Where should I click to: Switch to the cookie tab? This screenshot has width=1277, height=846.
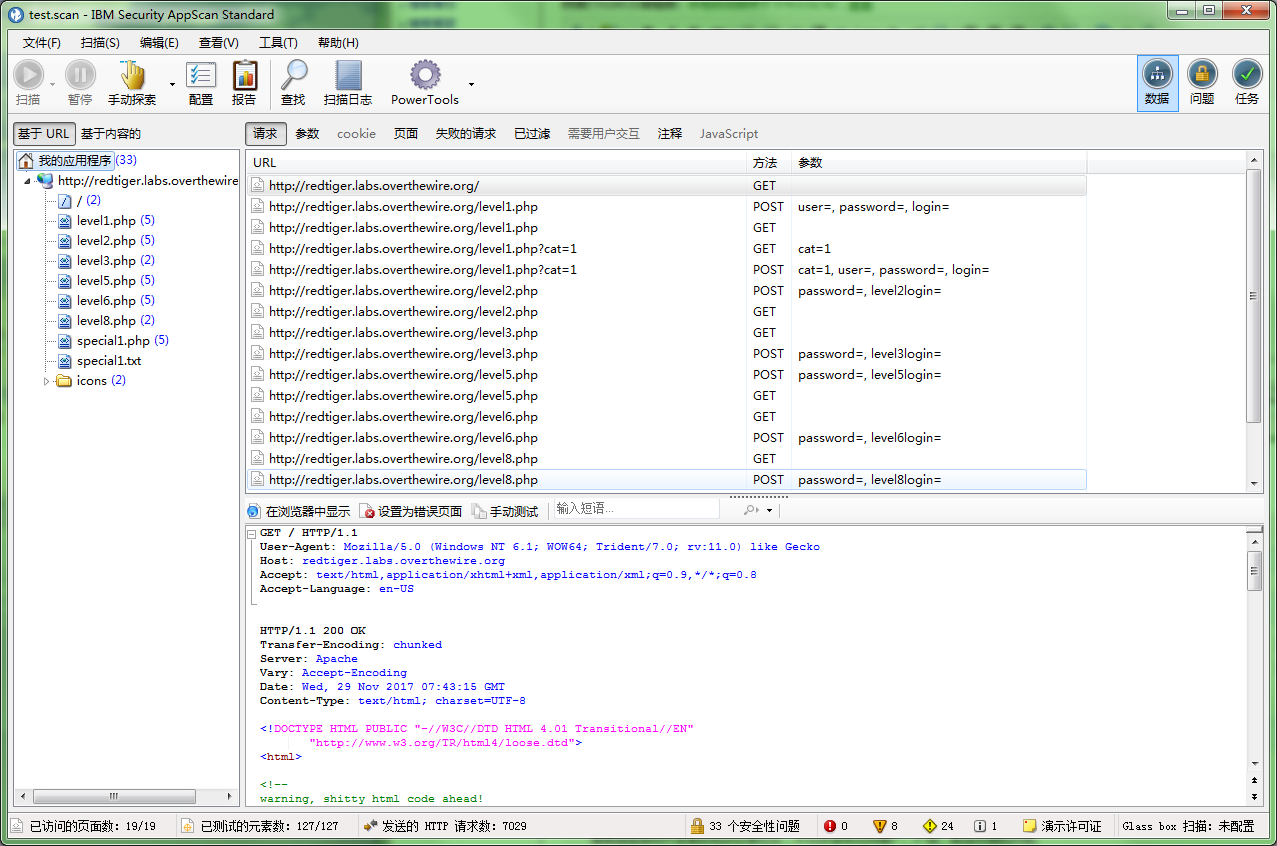[x=356, y=134]
